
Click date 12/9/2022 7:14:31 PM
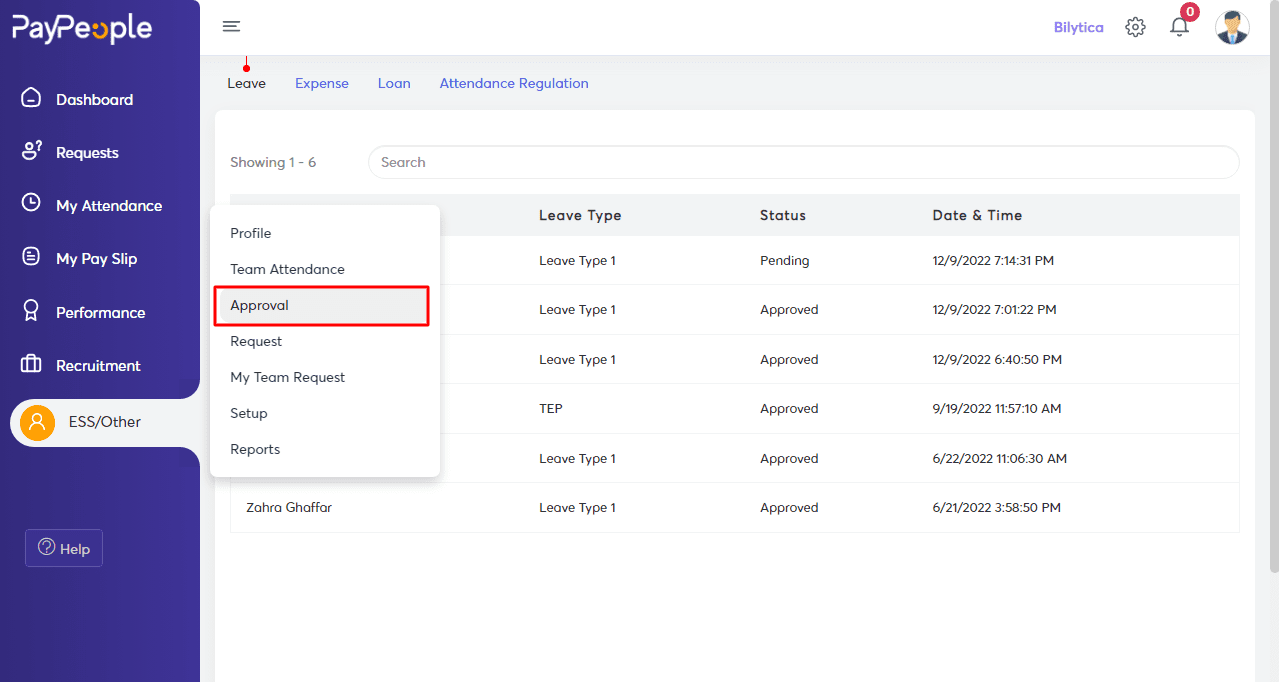point(993,260)
